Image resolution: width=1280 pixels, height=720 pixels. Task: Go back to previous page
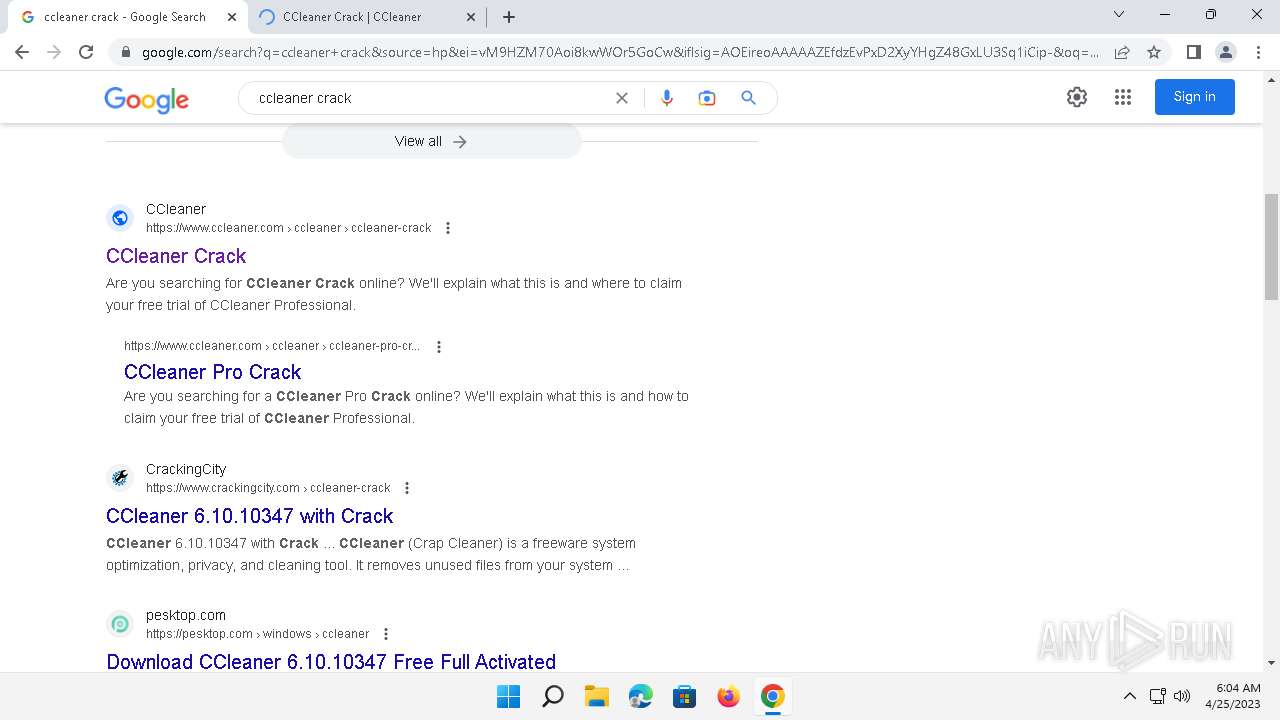[x=22, y=52]
